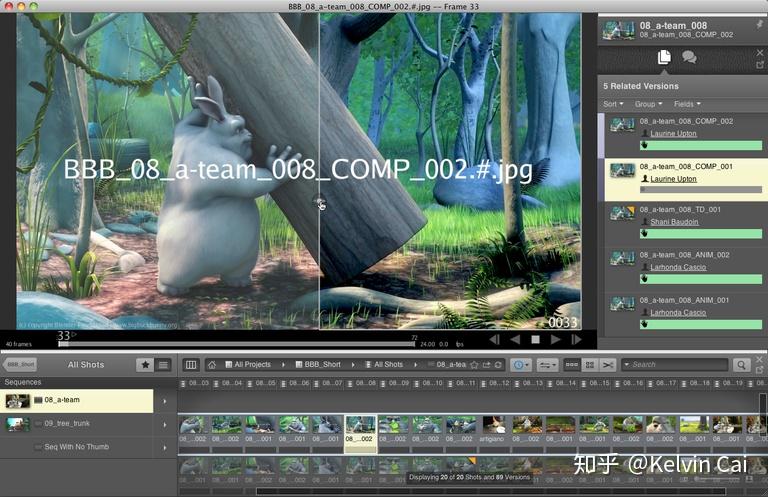The height and width of the screenshot is (497, 768).
Task: Jump to last frame playback button
Action: [576, 339]
